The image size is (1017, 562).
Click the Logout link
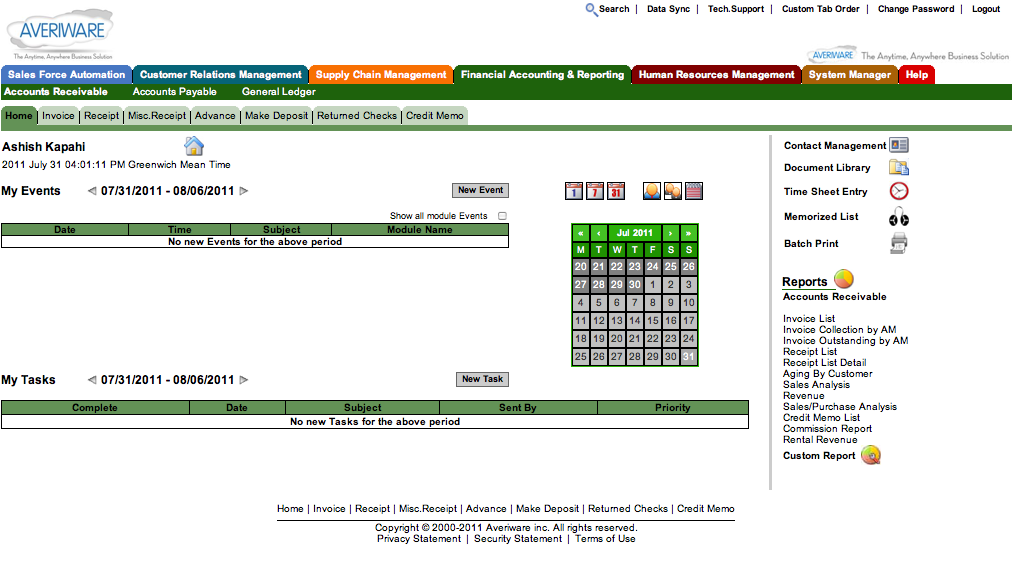click(x=986, y=9)
